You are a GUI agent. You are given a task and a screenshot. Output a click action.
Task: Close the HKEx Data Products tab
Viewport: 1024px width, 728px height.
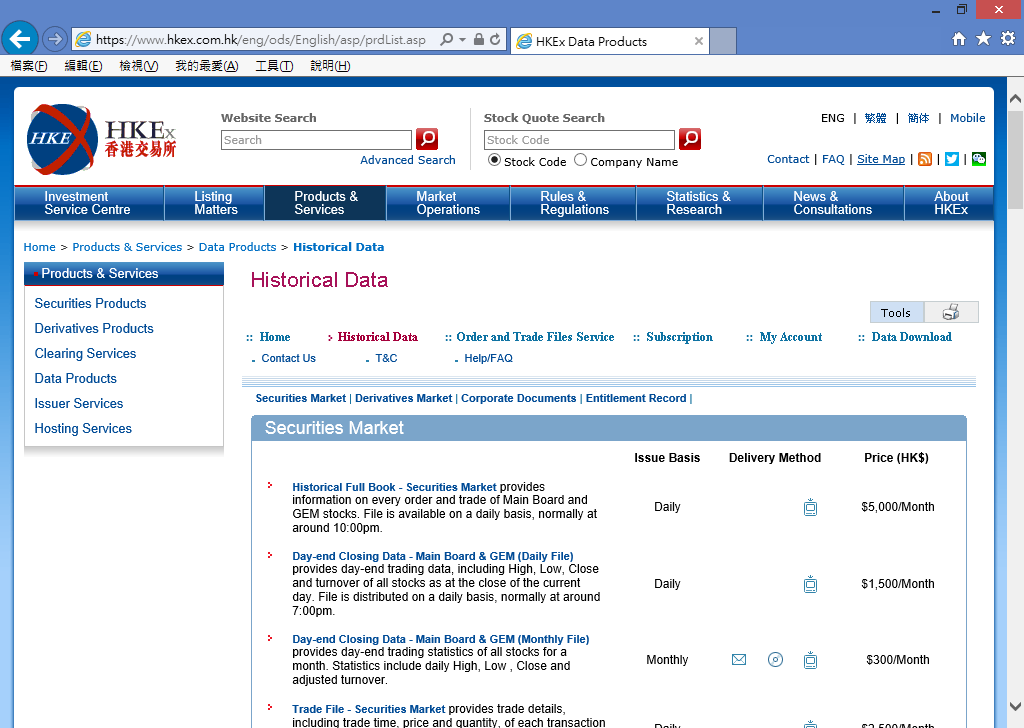tap(699, 41)
